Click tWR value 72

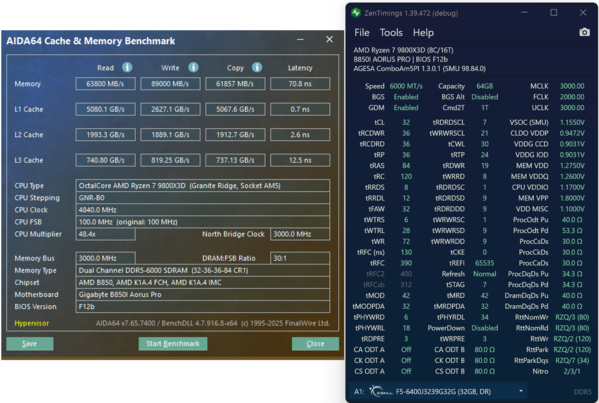[x=406, y=241]
